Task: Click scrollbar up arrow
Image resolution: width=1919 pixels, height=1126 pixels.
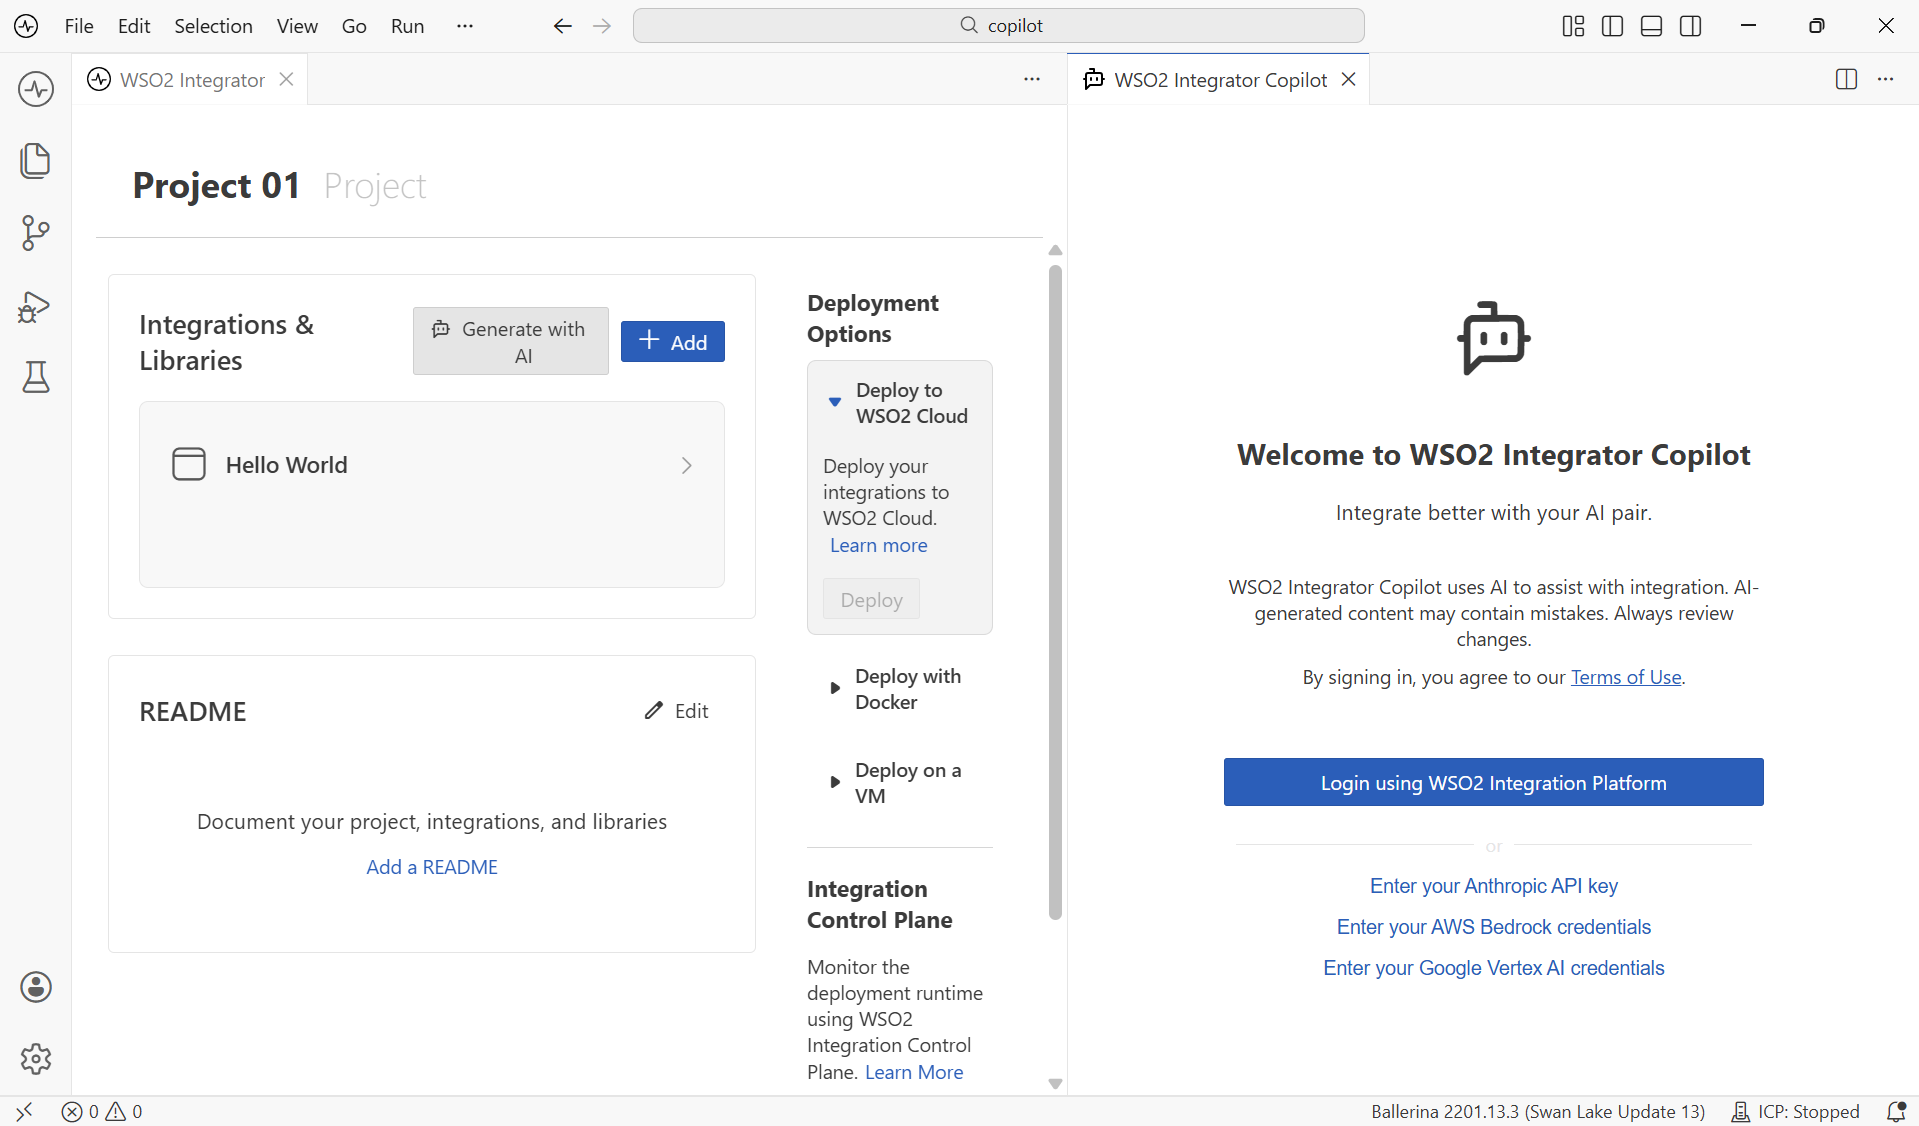Action: [1055, 250]
